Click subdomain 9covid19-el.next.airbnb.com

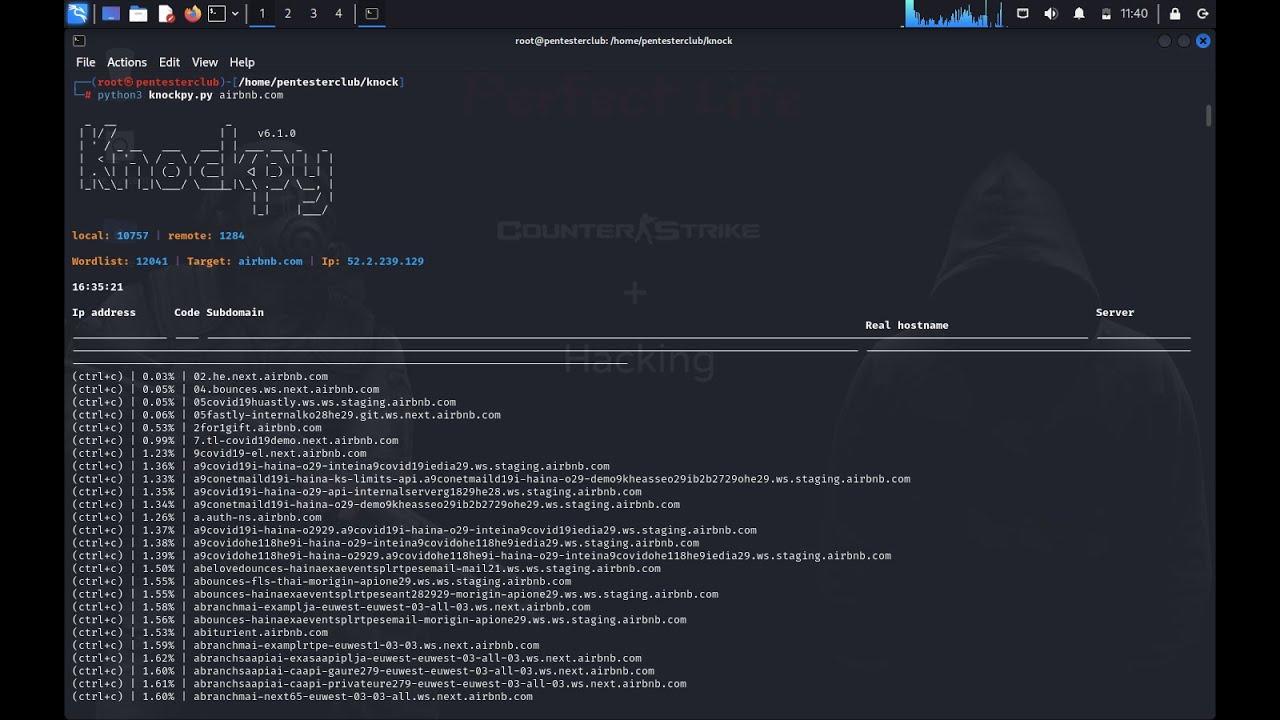tap(280, 454)
